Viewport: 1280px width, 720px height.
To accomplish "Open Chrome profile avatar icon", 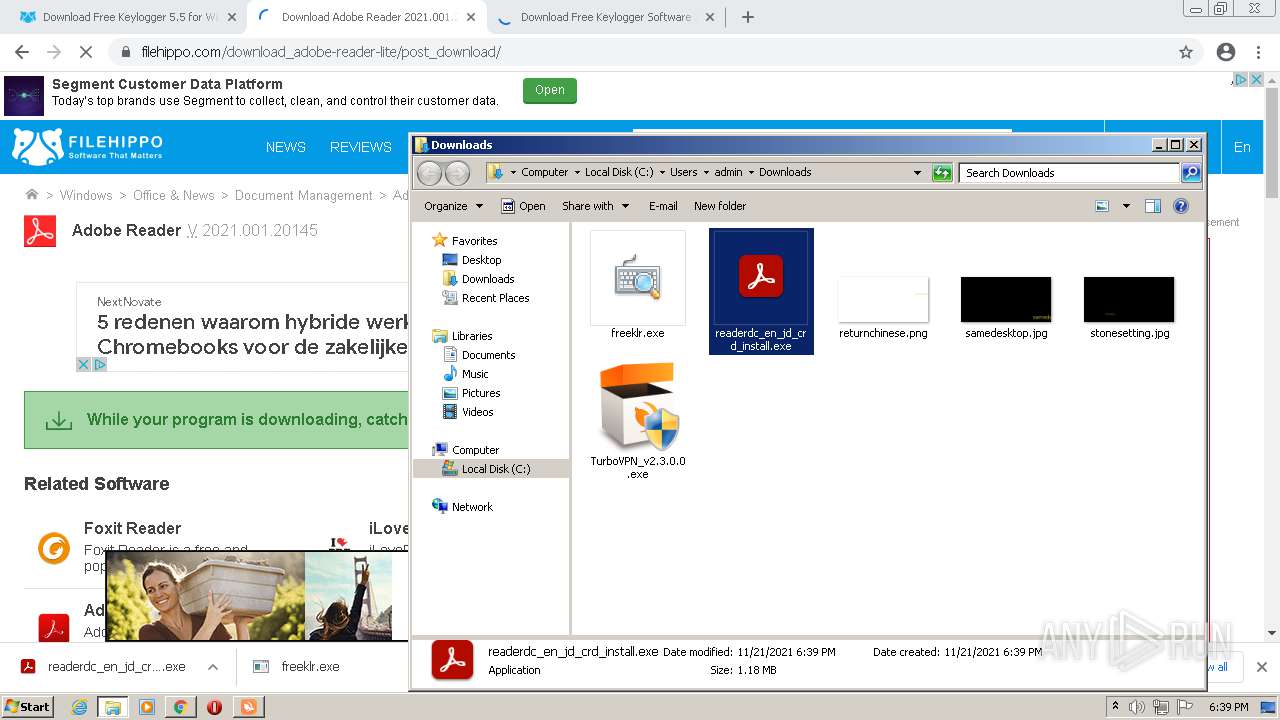I will pyautogui.click(x=1226, y=52).
